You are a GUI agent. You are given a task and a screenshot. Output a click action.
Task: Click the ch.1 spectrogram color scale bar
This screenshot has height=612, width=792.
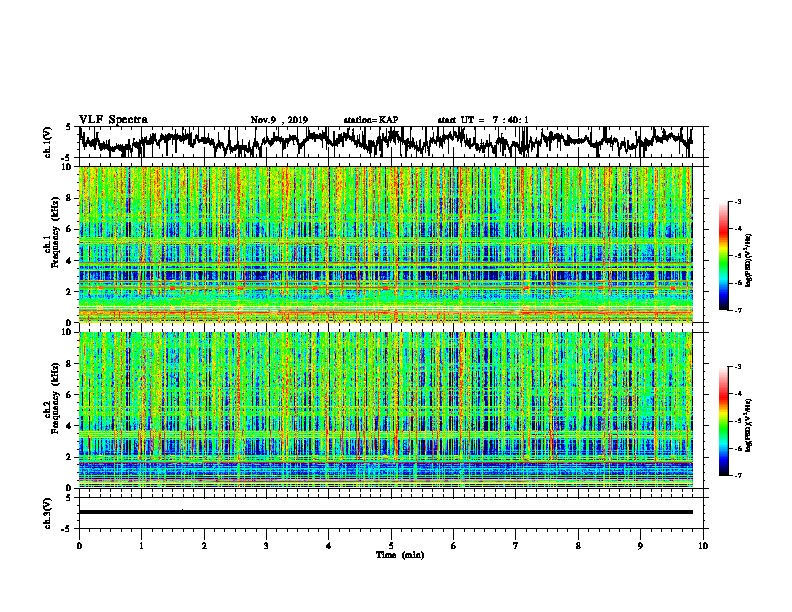pyautogui.click(x=724, y=256)
